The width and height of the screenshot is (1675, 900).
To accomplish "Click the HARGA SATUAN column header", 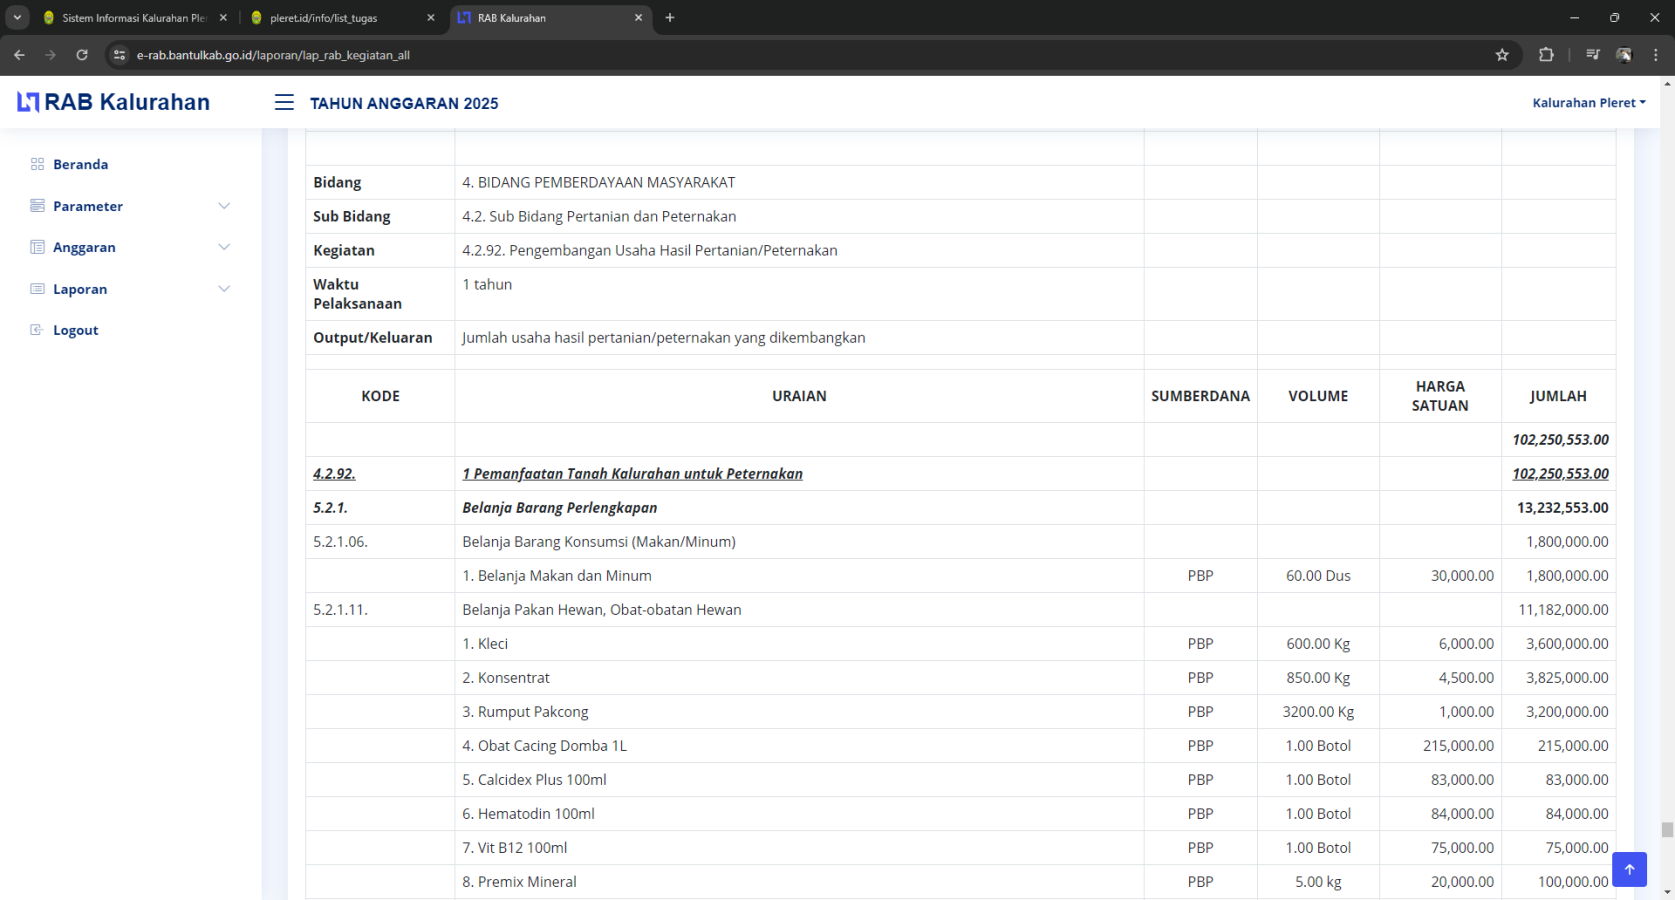I will [x=1440, y=396].
